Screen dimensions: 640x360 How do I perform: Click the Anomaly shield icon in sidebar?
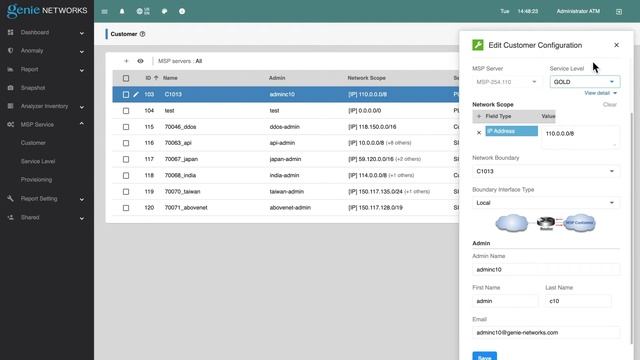coord(11,51)
